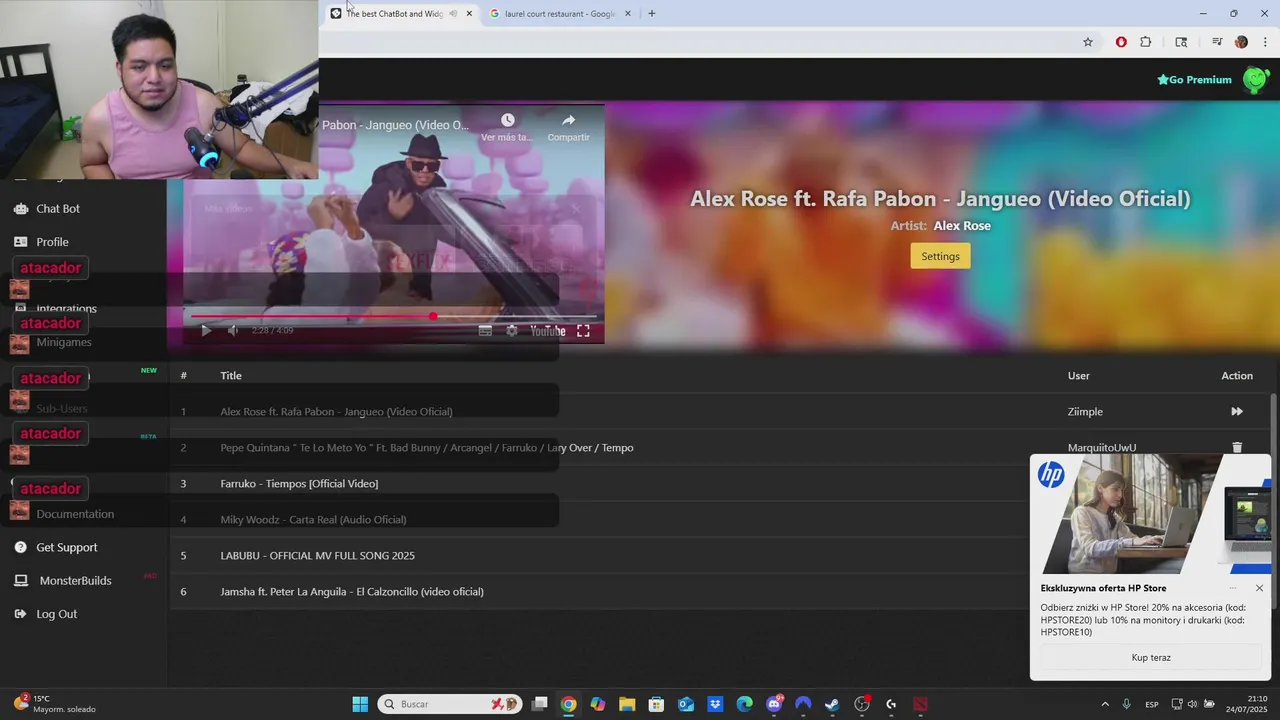Click the MonsterBuilds monitor icon
This screenshot has height=720, width=1280.
pos(20,580)
